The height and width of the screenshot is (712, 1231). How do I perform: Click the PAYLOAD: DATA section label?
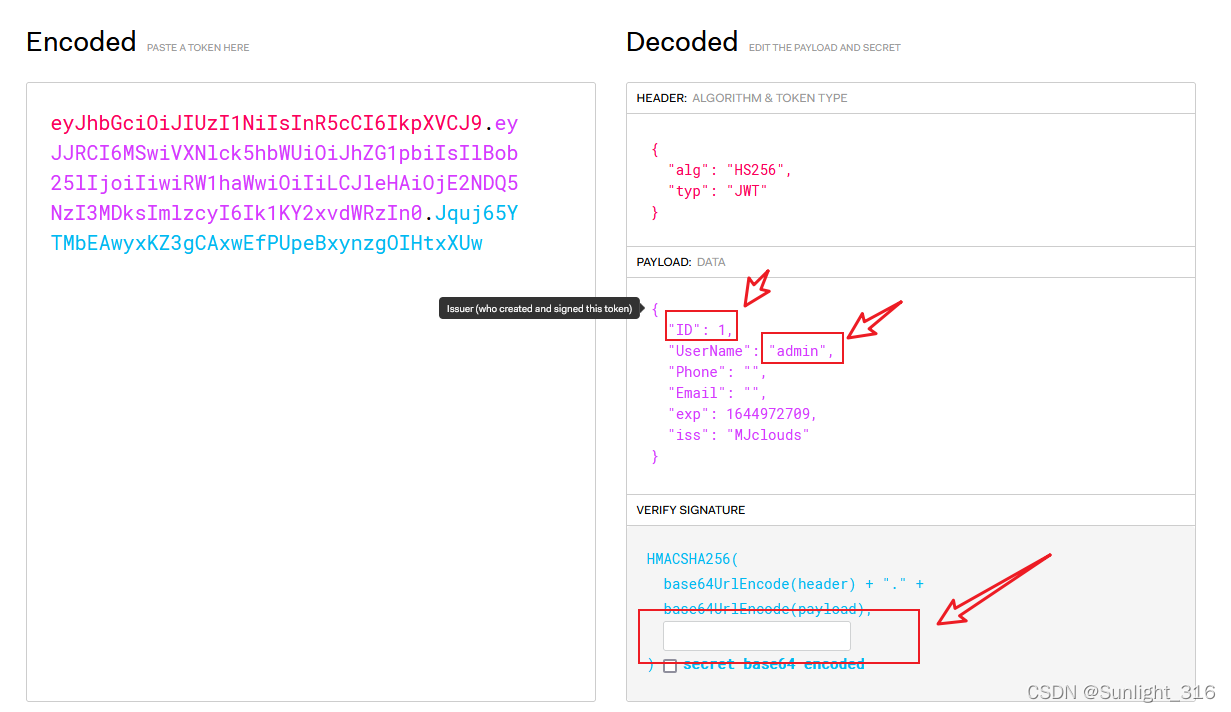point(681,262)
